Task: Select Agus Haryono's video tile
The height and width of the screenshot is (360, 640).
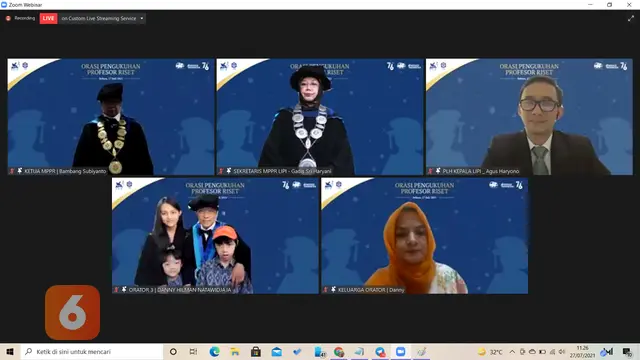Action: tap(529, 117)
